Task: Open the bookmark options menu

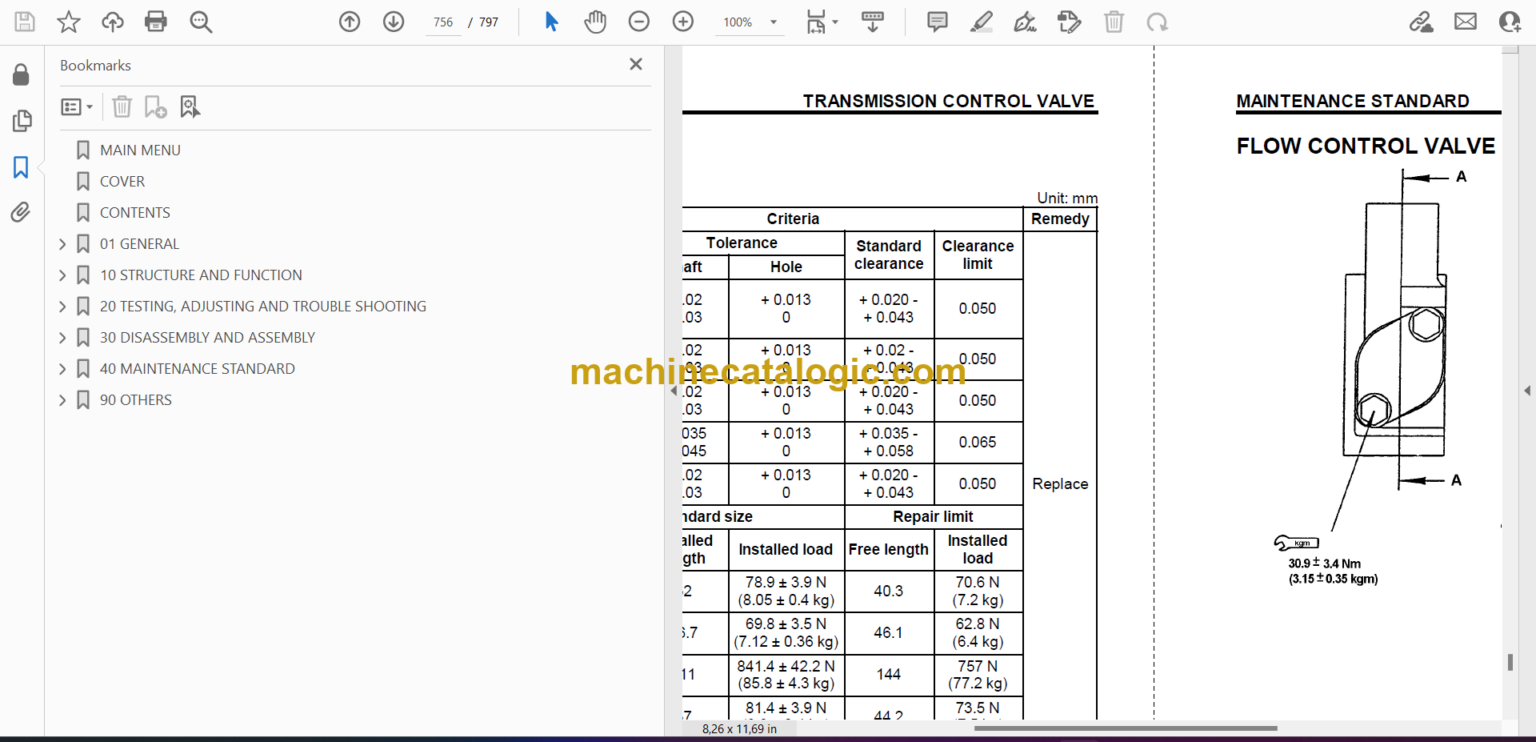Action: tap(77, 106)
